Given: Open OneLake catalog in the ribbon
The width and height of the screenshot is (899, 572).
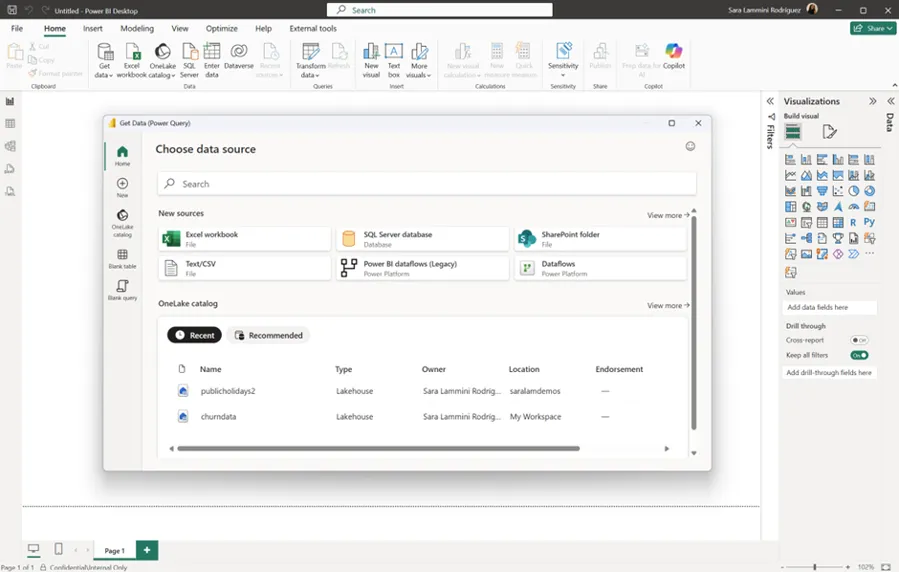Looking at the screenshot, I should (162, 60).
